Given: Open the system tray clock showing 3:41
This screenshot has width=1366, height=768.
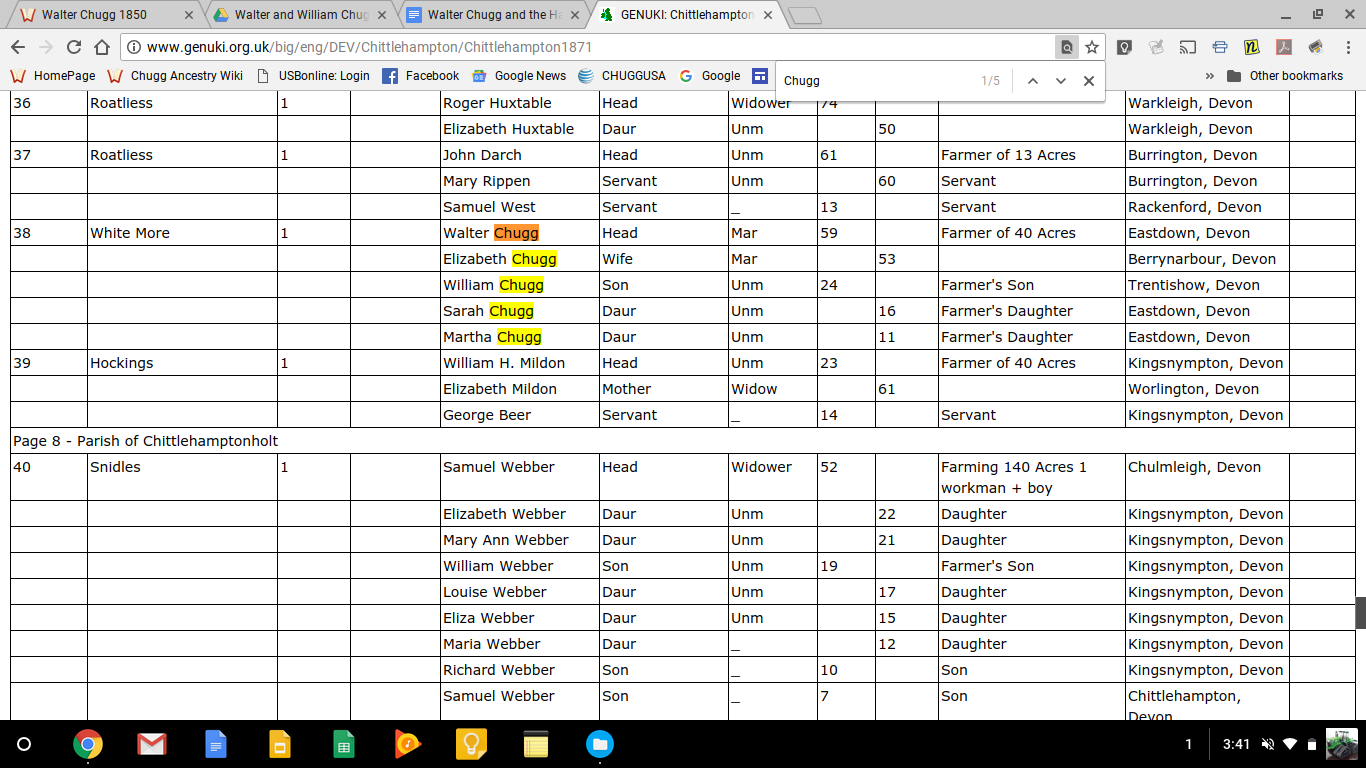Looking at the screenshot, I should tap(1236, 744).
